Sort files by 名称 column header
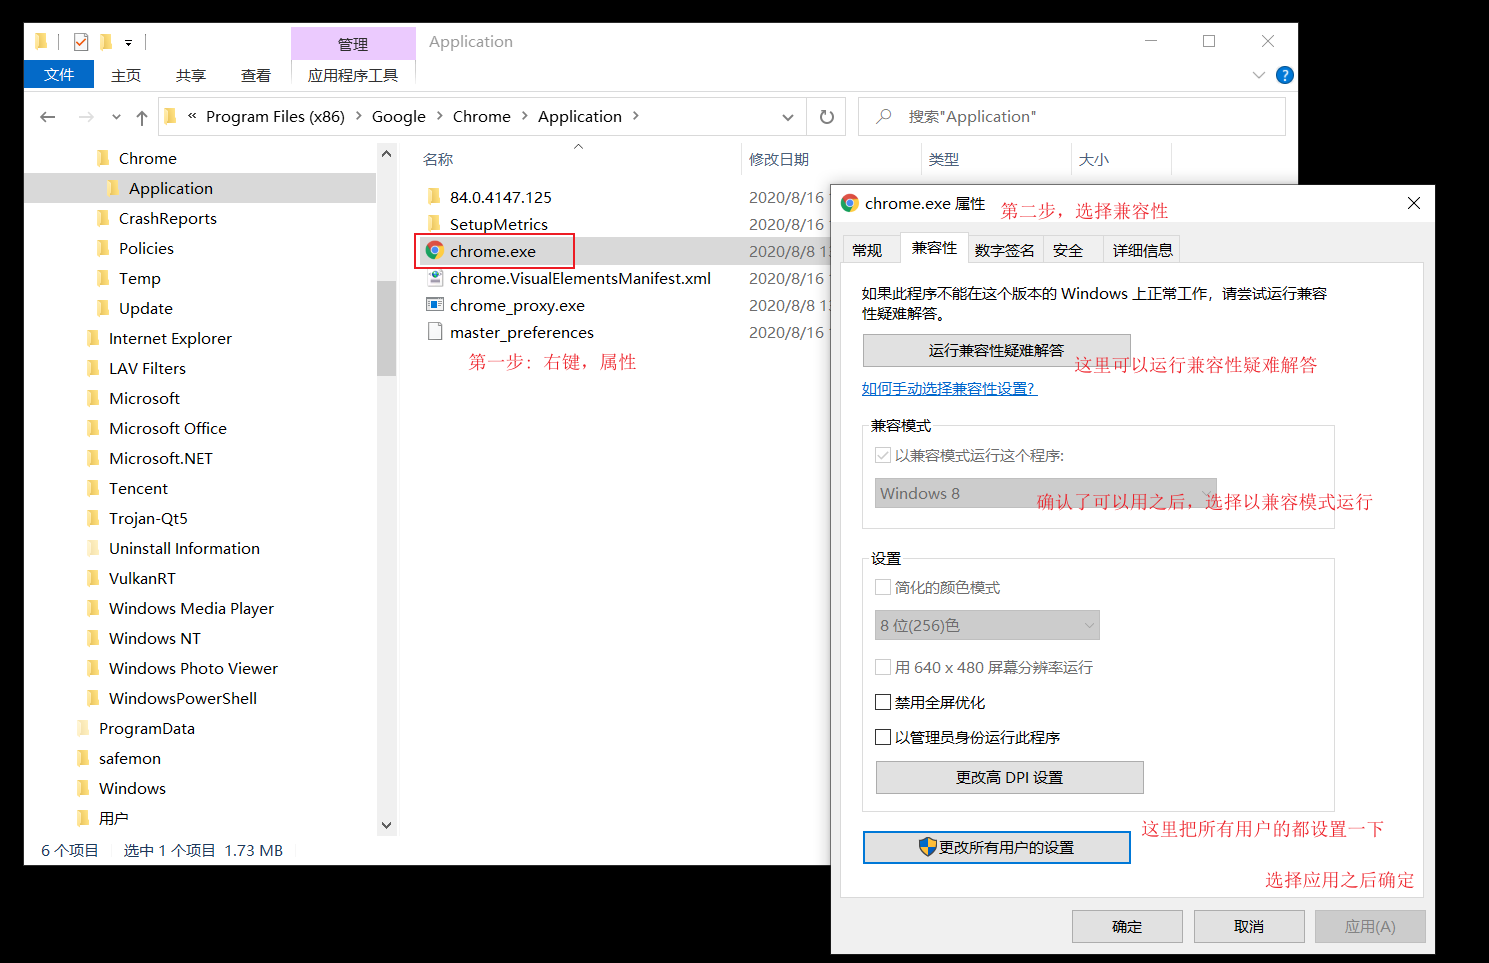 tap(438, 159)
